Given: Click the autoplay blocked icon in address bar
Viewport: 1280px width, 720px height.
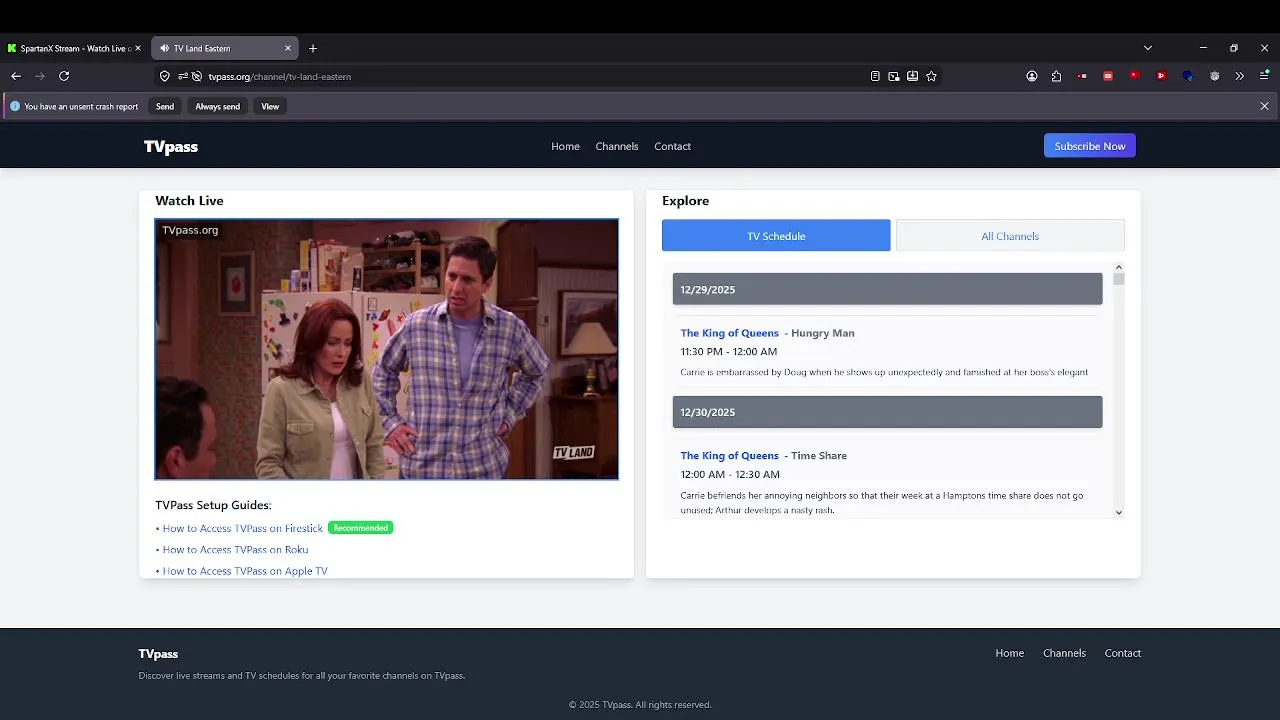Looking at the screenshot, I should pos(197,76).
